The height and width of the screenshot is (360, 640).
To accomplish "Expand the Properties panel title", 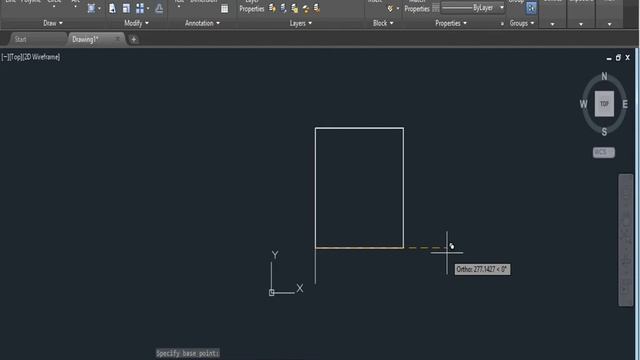I will click(451, 23).
